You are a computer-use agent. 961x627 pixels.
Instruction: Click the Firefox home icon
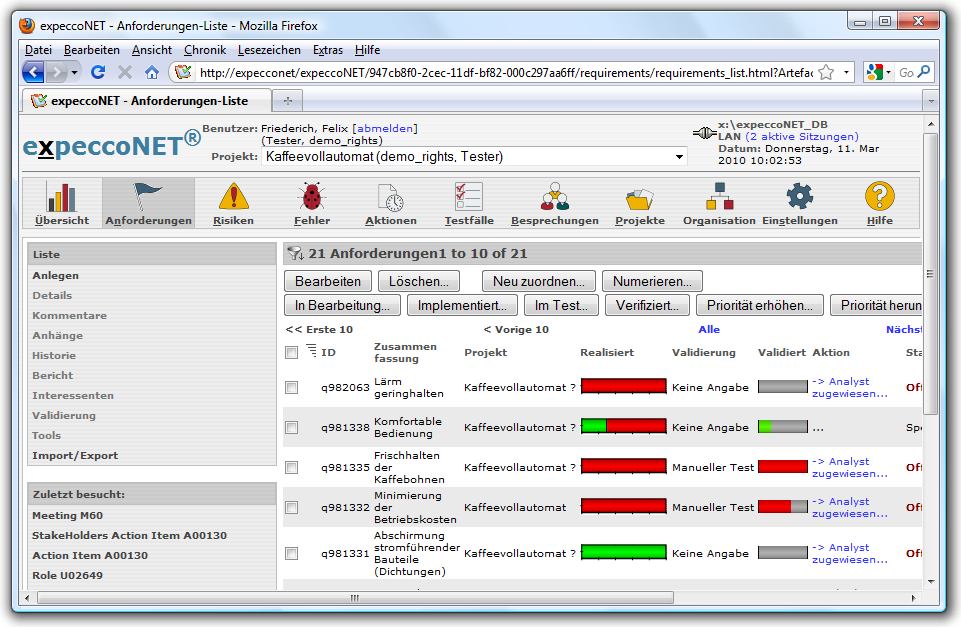click(x=152, y=72)
